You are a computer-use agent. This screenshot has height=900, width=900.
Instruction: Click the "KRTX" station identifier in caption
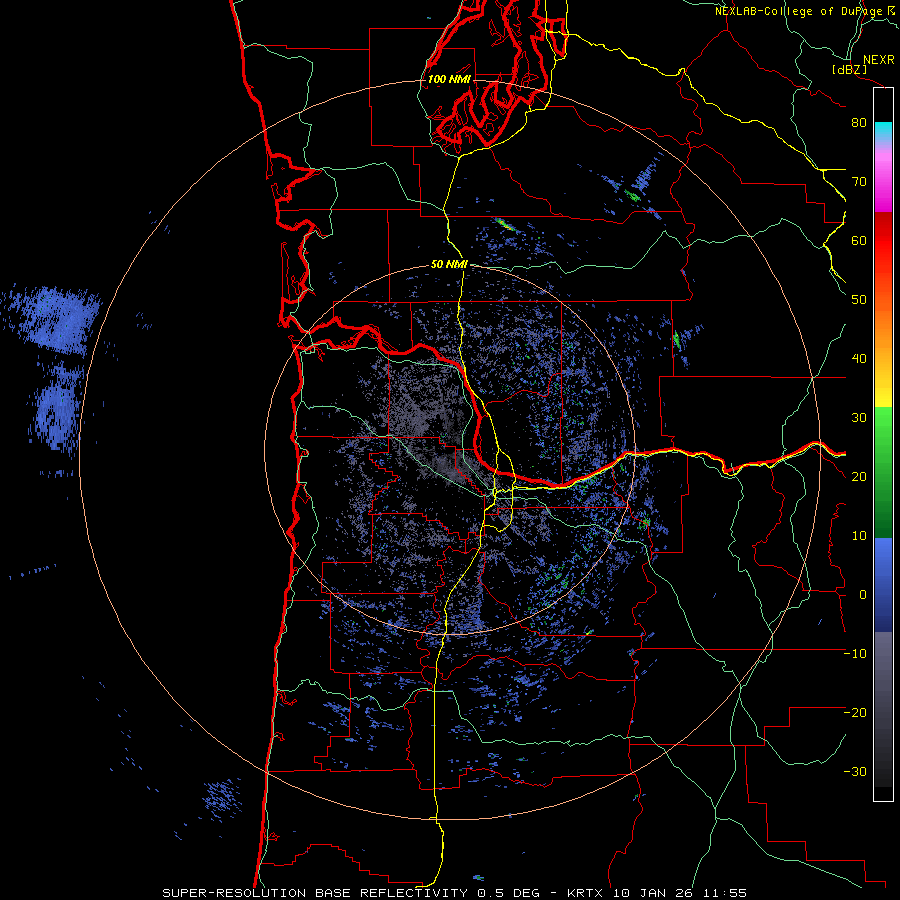click(585, 893)
